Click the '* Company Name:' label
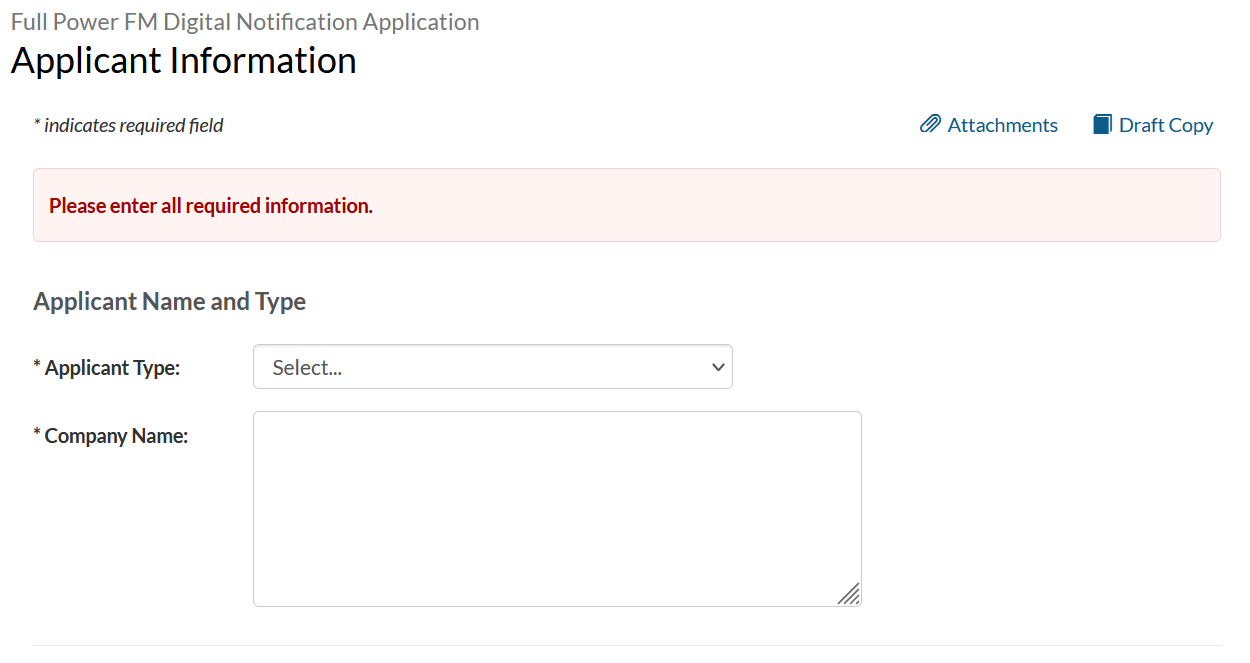1250x663 pixels. pyautogui.click(x=116, y=436)
